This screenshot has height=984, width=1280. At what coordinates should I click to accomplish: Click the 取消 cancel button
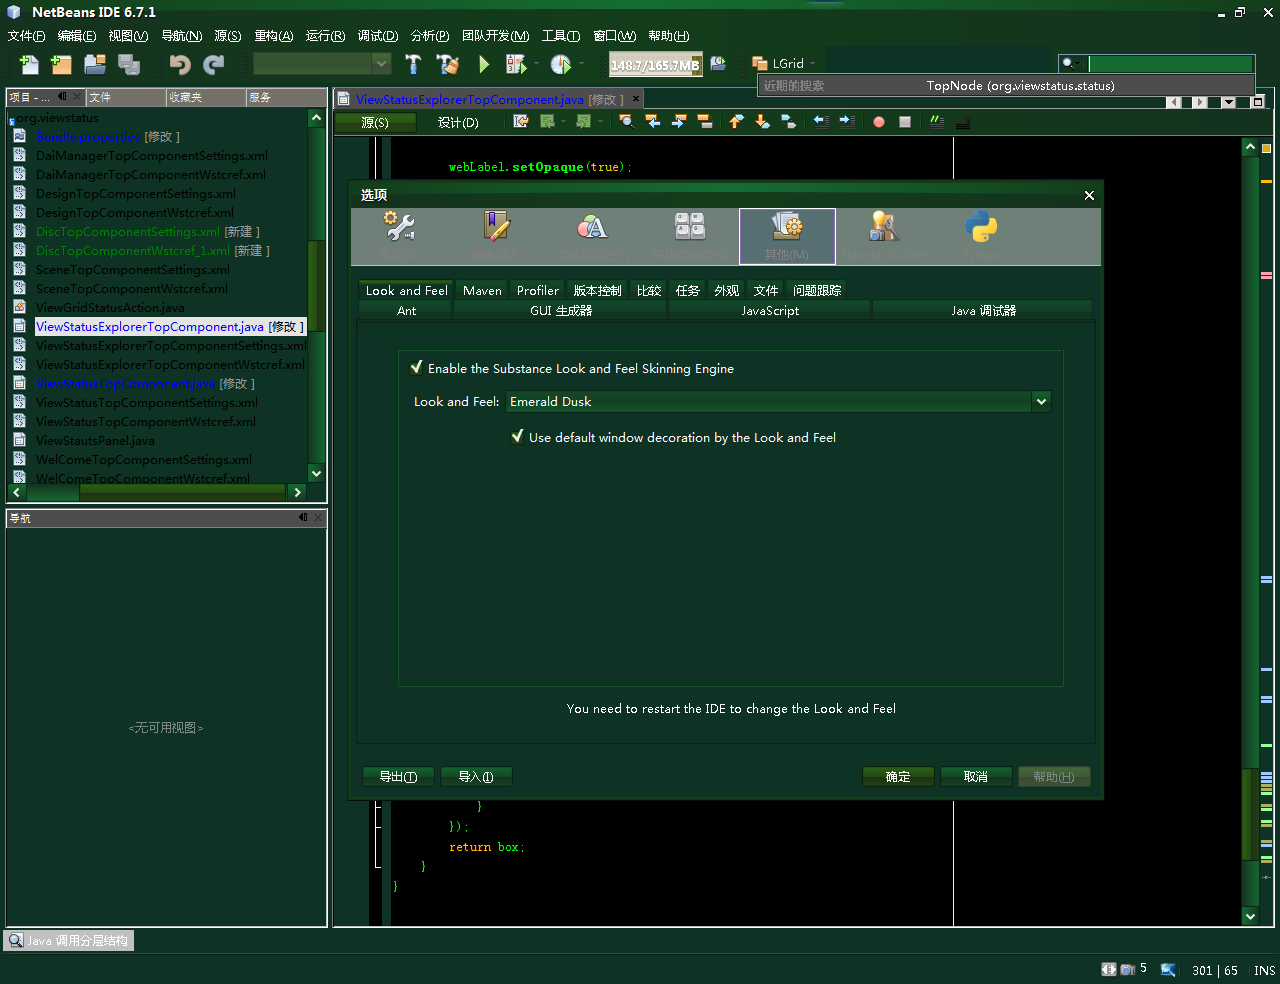(x=976, y=777)
